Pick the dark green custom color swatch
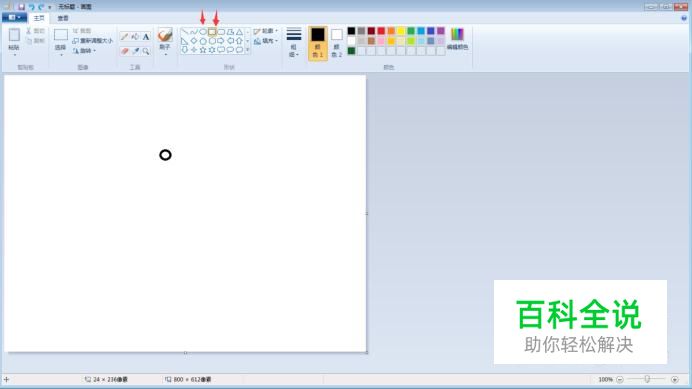692x389 pixels. coord(351,51)
